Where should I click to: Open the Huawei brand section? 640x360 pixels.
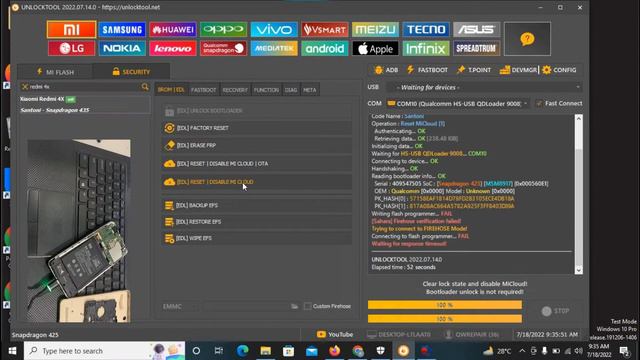point(173,29)
